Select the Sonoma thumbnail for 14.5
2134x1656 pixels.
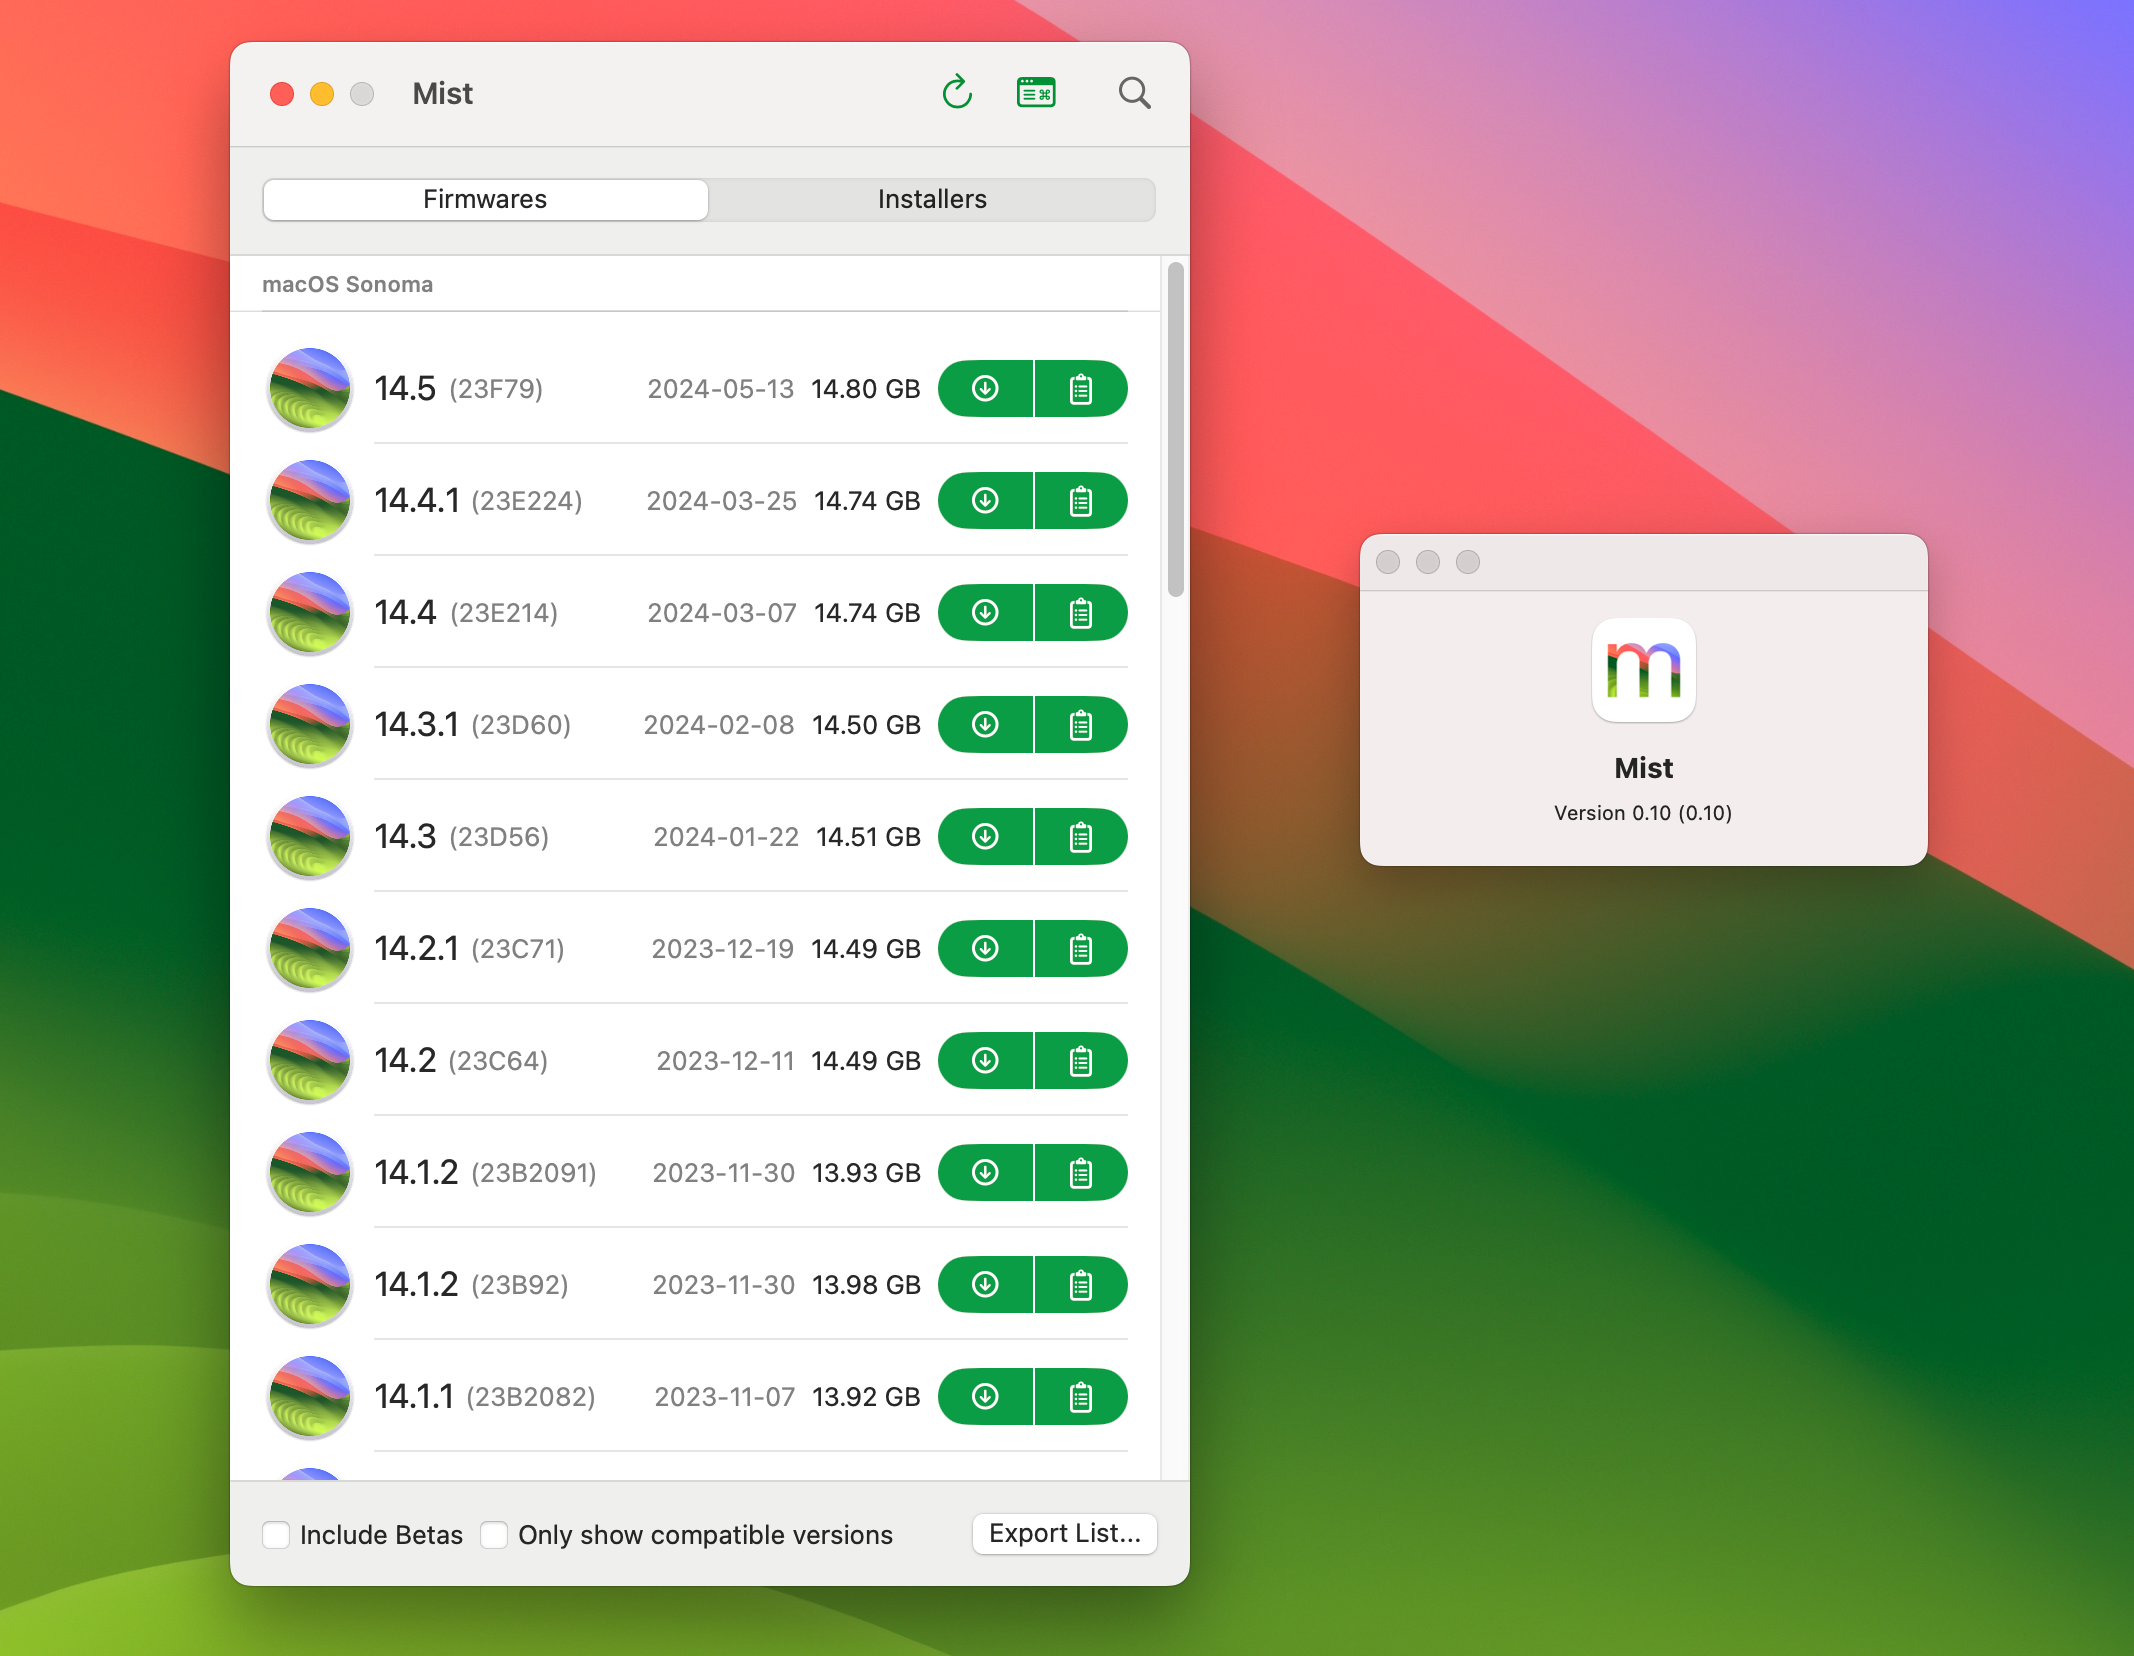coord(310,389)
